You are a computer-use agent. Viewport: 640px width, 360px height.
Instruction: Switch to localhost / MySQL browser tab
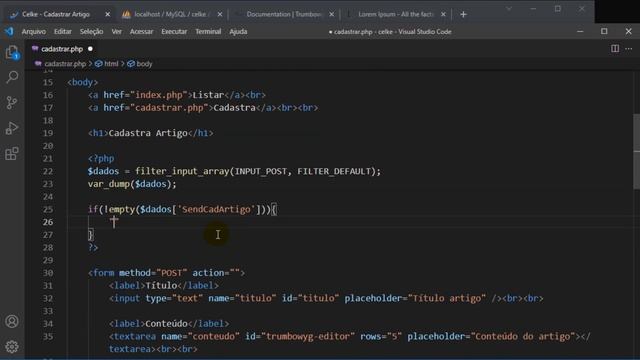[171, 14]
